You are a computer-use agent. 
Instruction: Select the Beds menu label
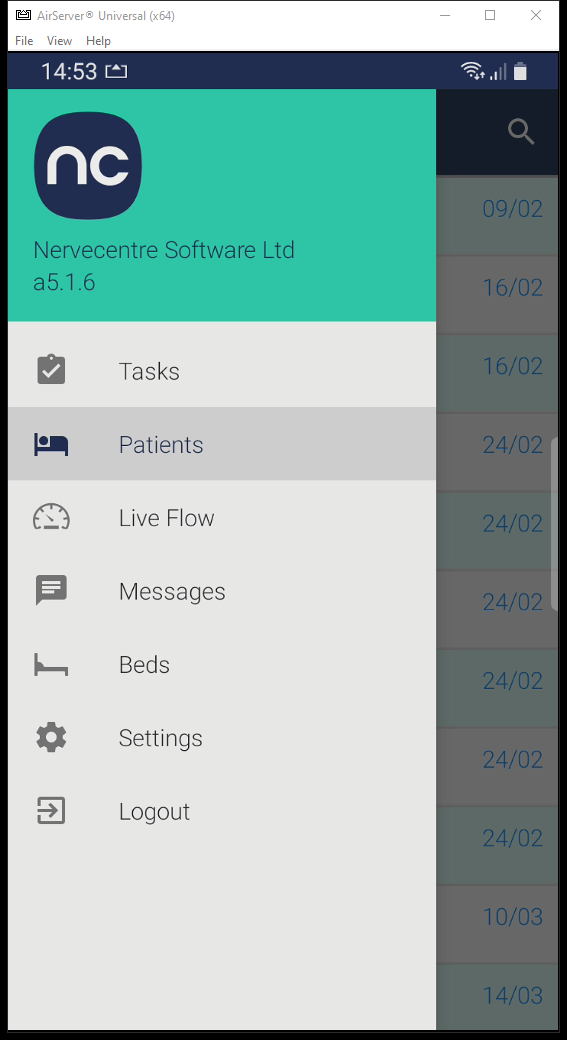(144, 665)
